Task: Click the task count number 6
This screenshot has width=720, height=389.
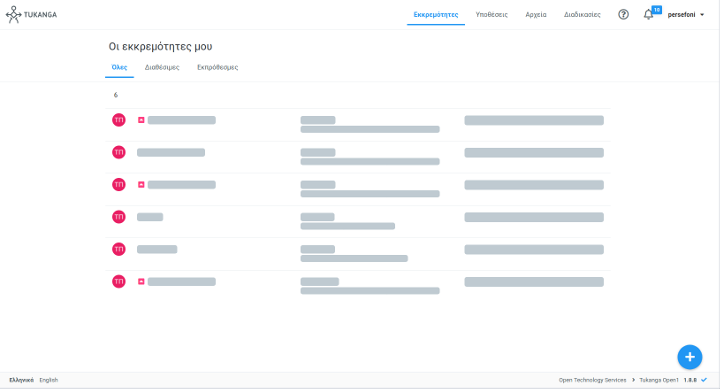Action: click(116, 95)
